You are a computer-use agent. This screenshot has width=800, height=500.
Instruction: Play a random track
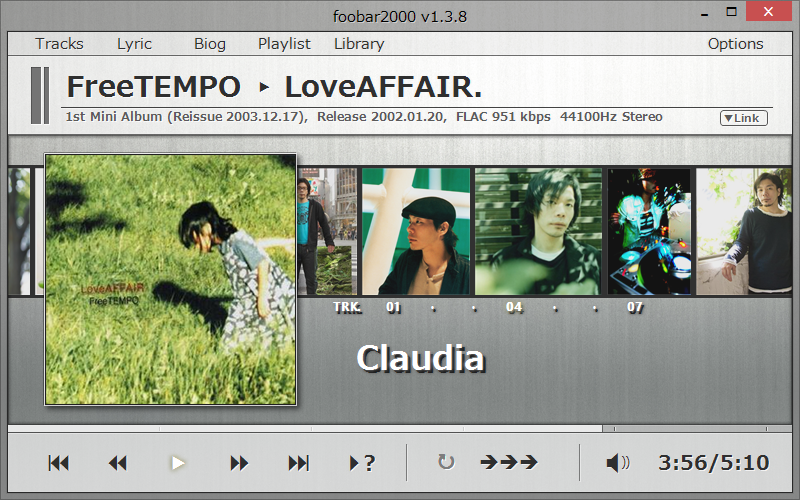[x=362, y=463]
